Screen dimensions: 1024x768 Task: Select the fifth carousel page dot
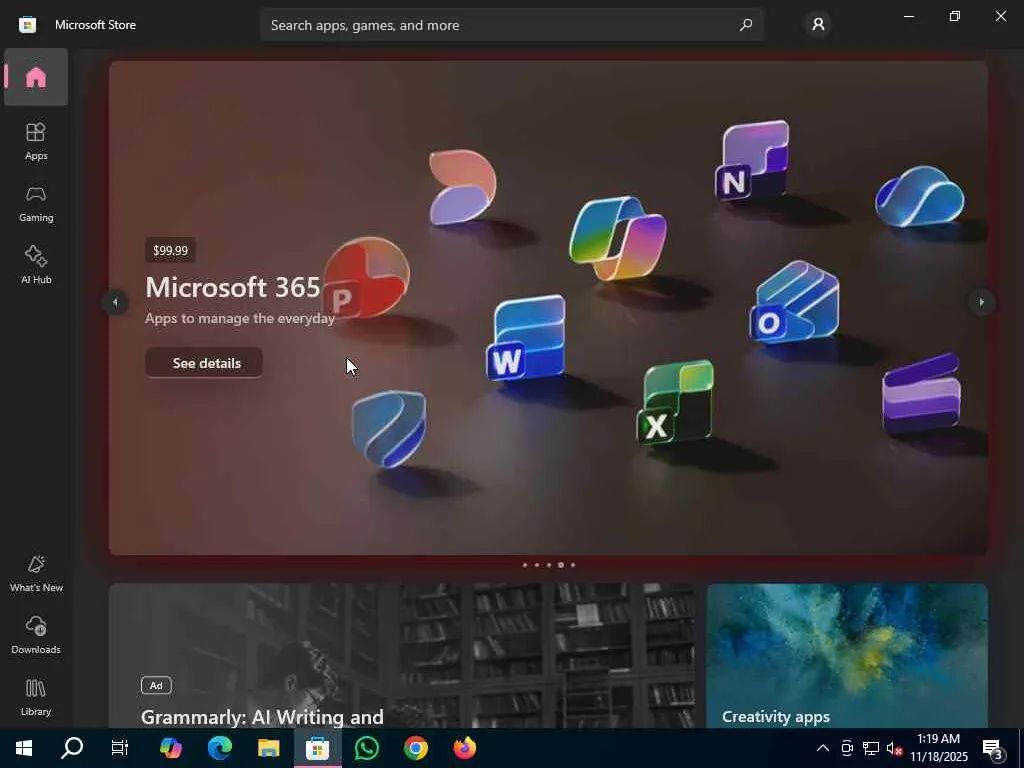tap(573, 565)
